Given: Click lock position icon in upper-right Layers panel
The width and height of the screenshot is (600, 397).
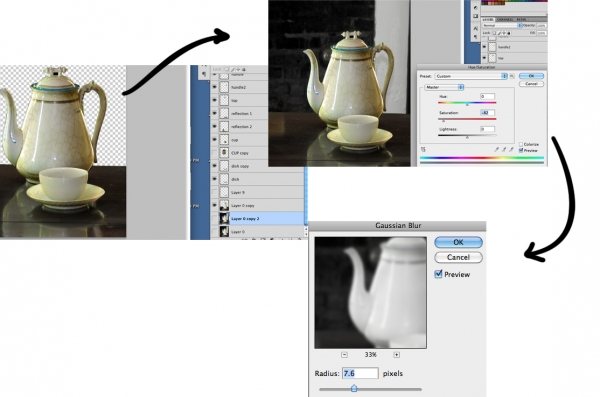Looking at the screenshot, I should pyautogui.click(x=504, y=33).
